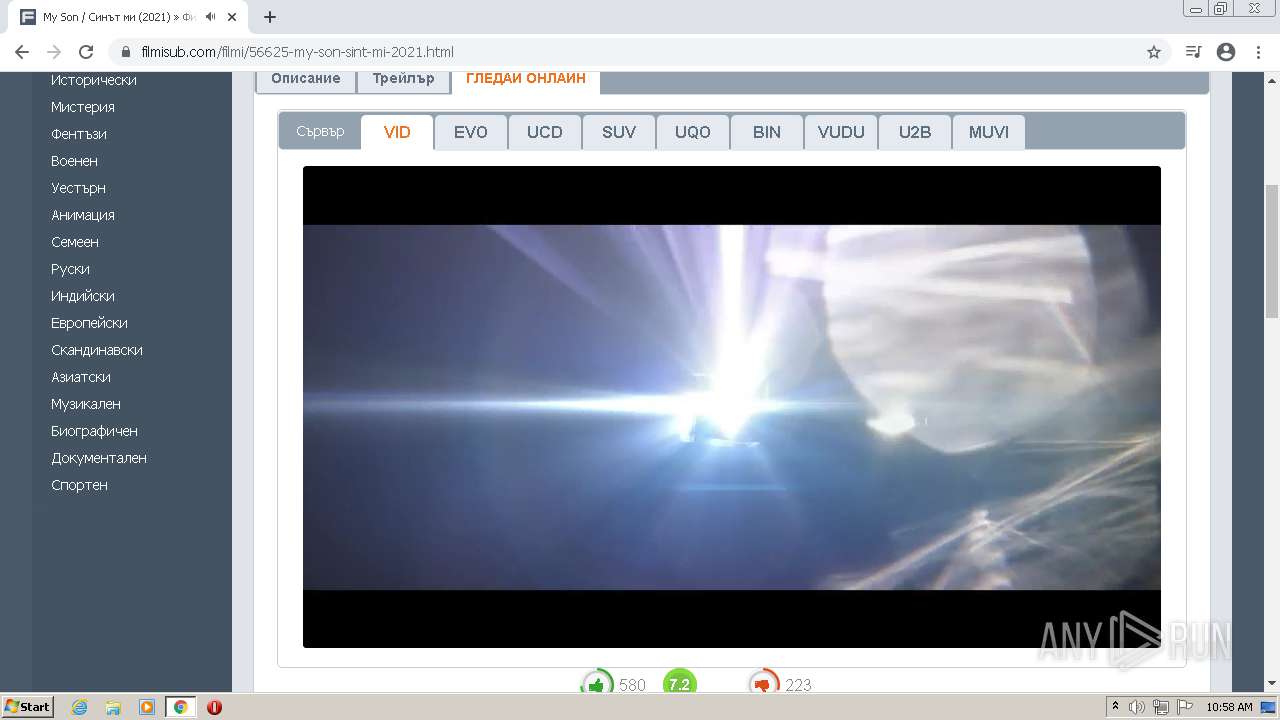1280x720 pixels.
Task: Click the taskbar clock 10:58 AM
Action: tap(1229, 707)
